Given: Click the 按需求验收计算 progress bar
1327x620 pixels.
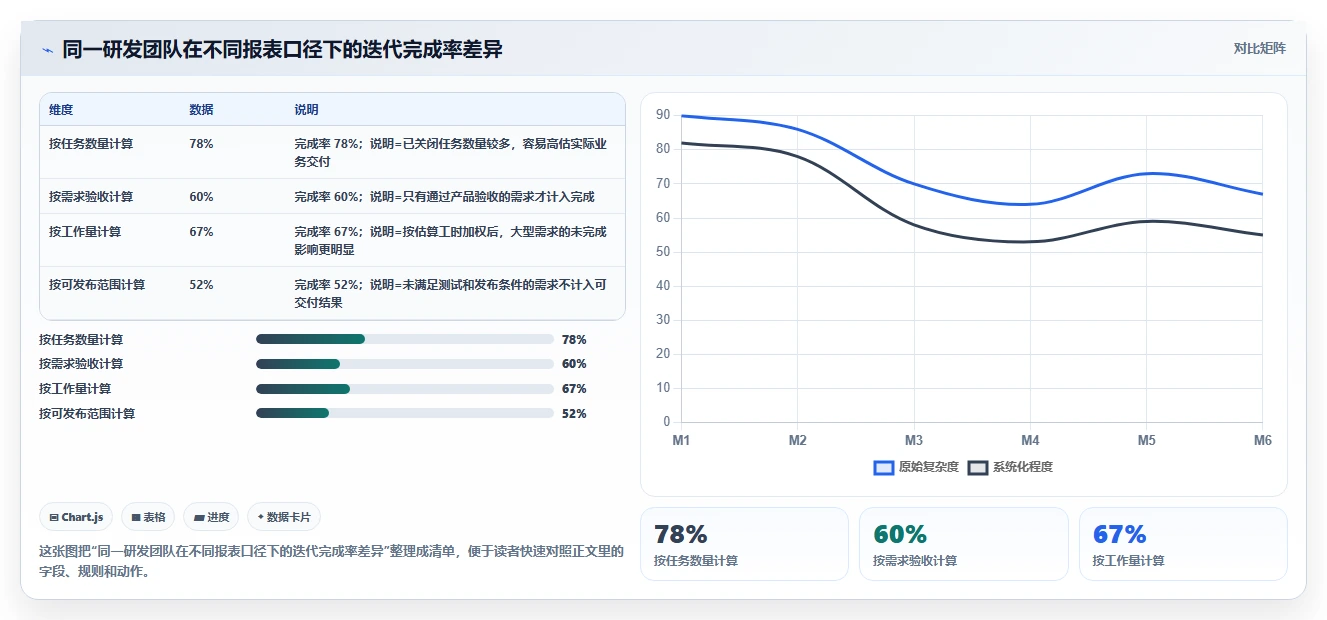Looking at the screenshot, I should click(405, 364).
